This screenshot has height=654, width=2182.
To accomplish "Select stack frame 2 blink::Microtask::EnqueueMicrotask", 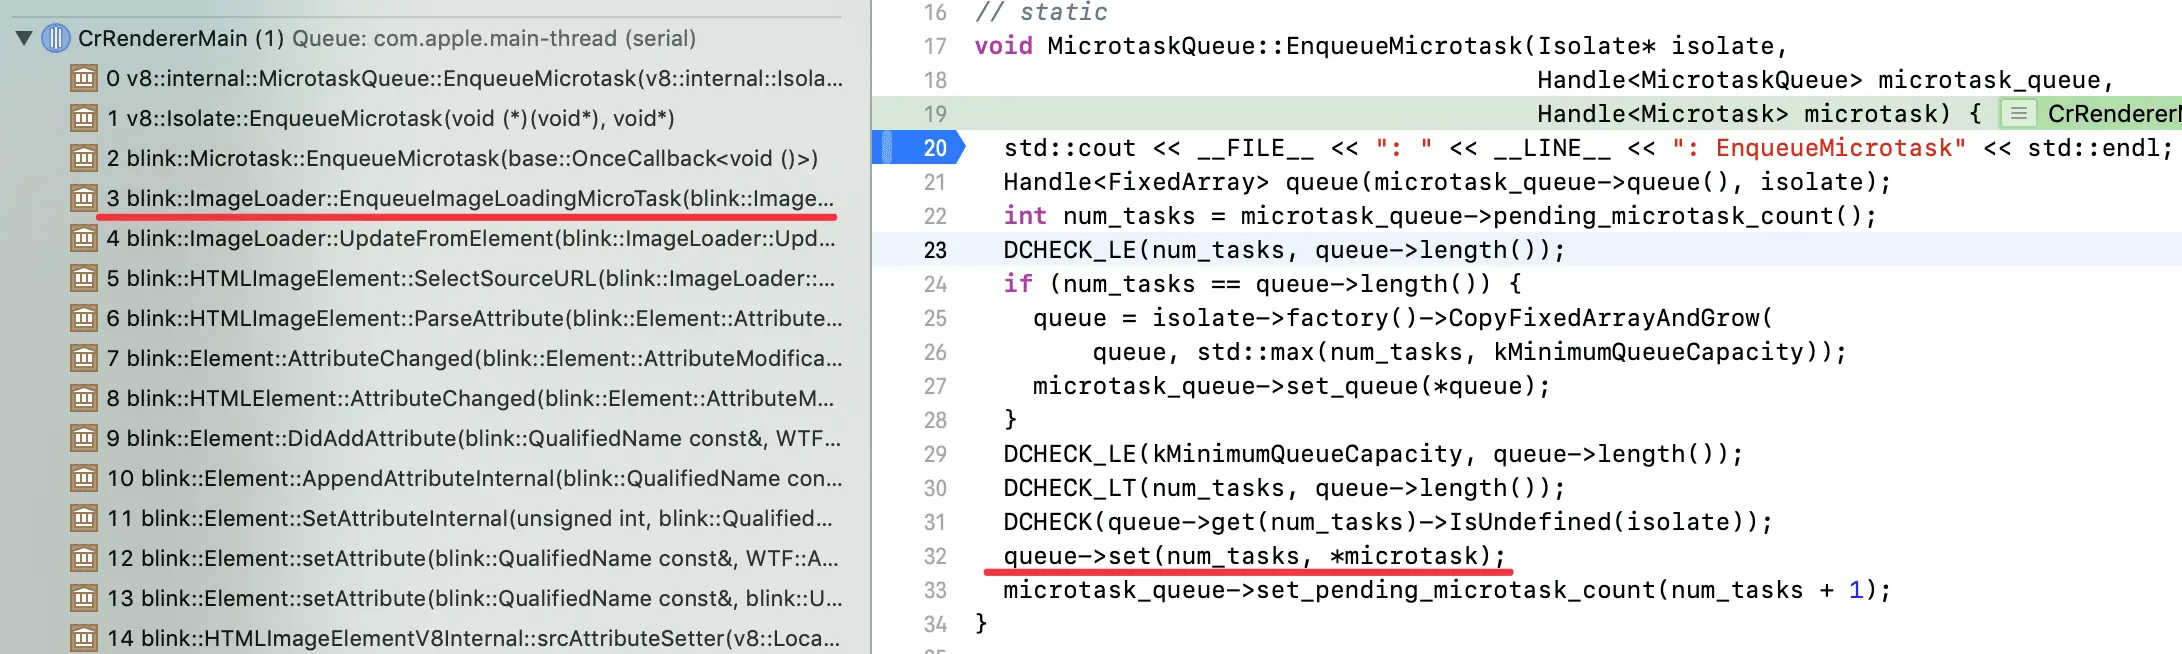I will point(462,158).
